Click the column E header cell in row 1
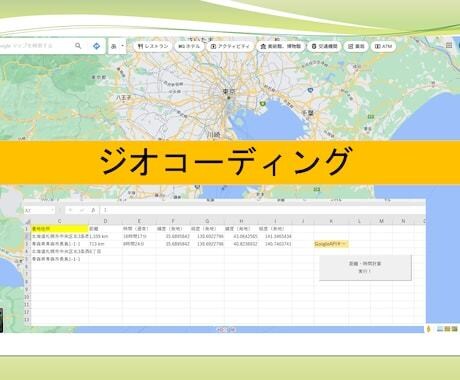 point(139,229)
